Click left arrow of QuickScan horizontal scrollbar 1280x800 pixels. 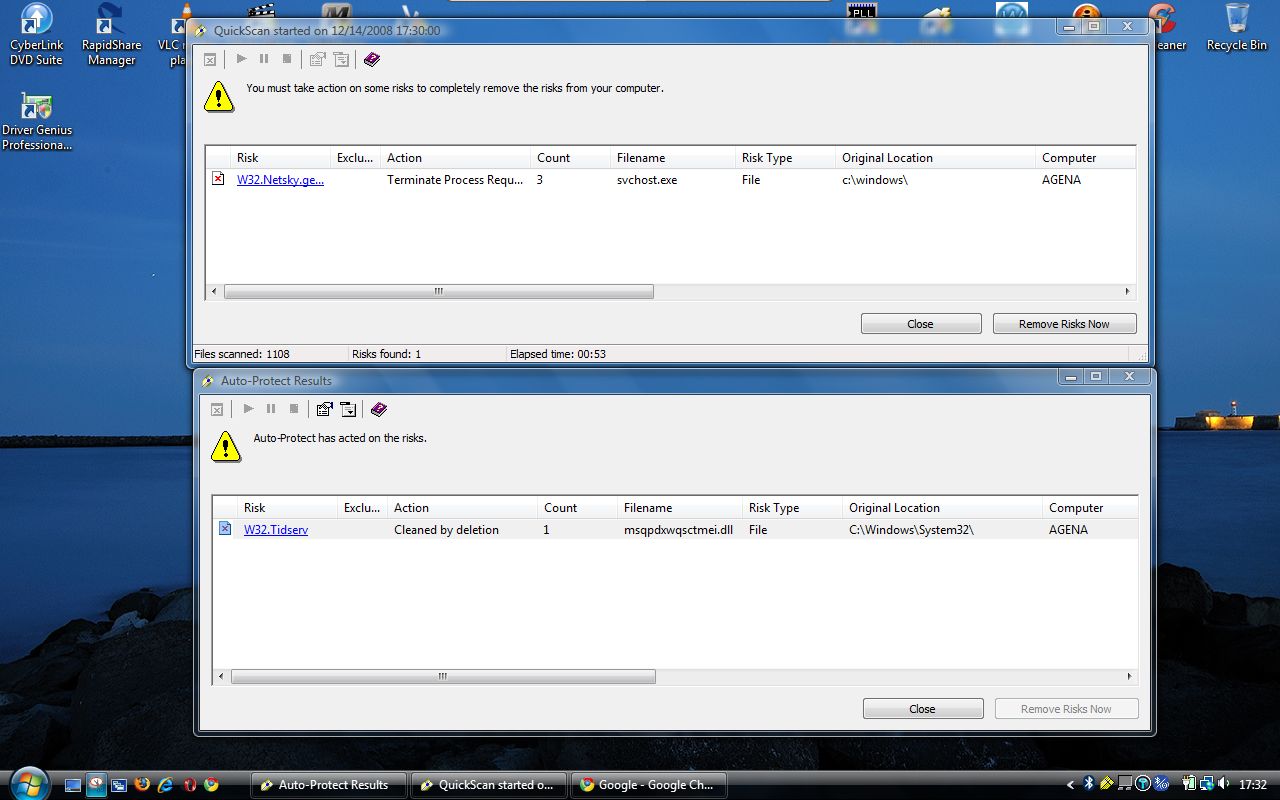click(214, 292)
